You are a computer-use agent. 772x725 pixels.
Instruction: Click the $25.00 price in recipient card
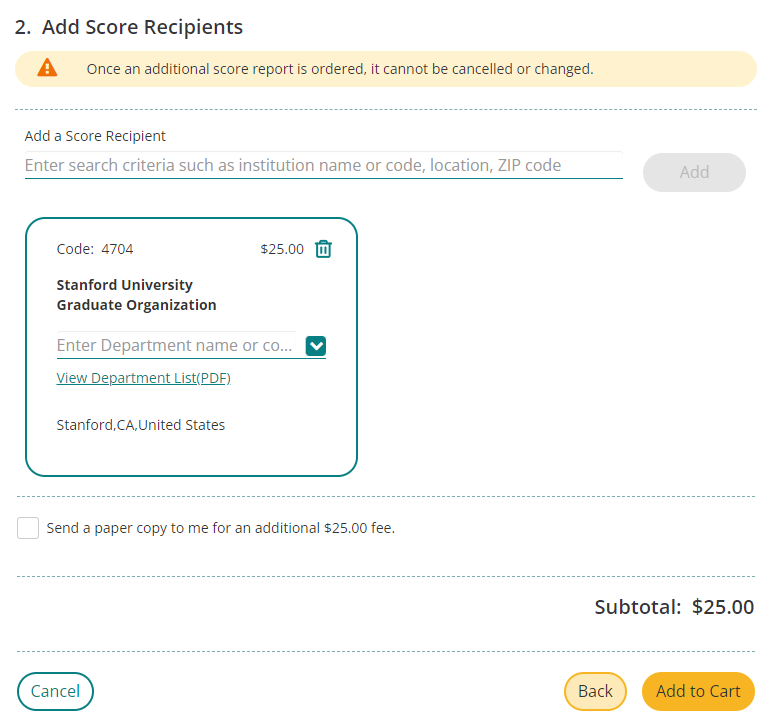click(x=282, y=249)
